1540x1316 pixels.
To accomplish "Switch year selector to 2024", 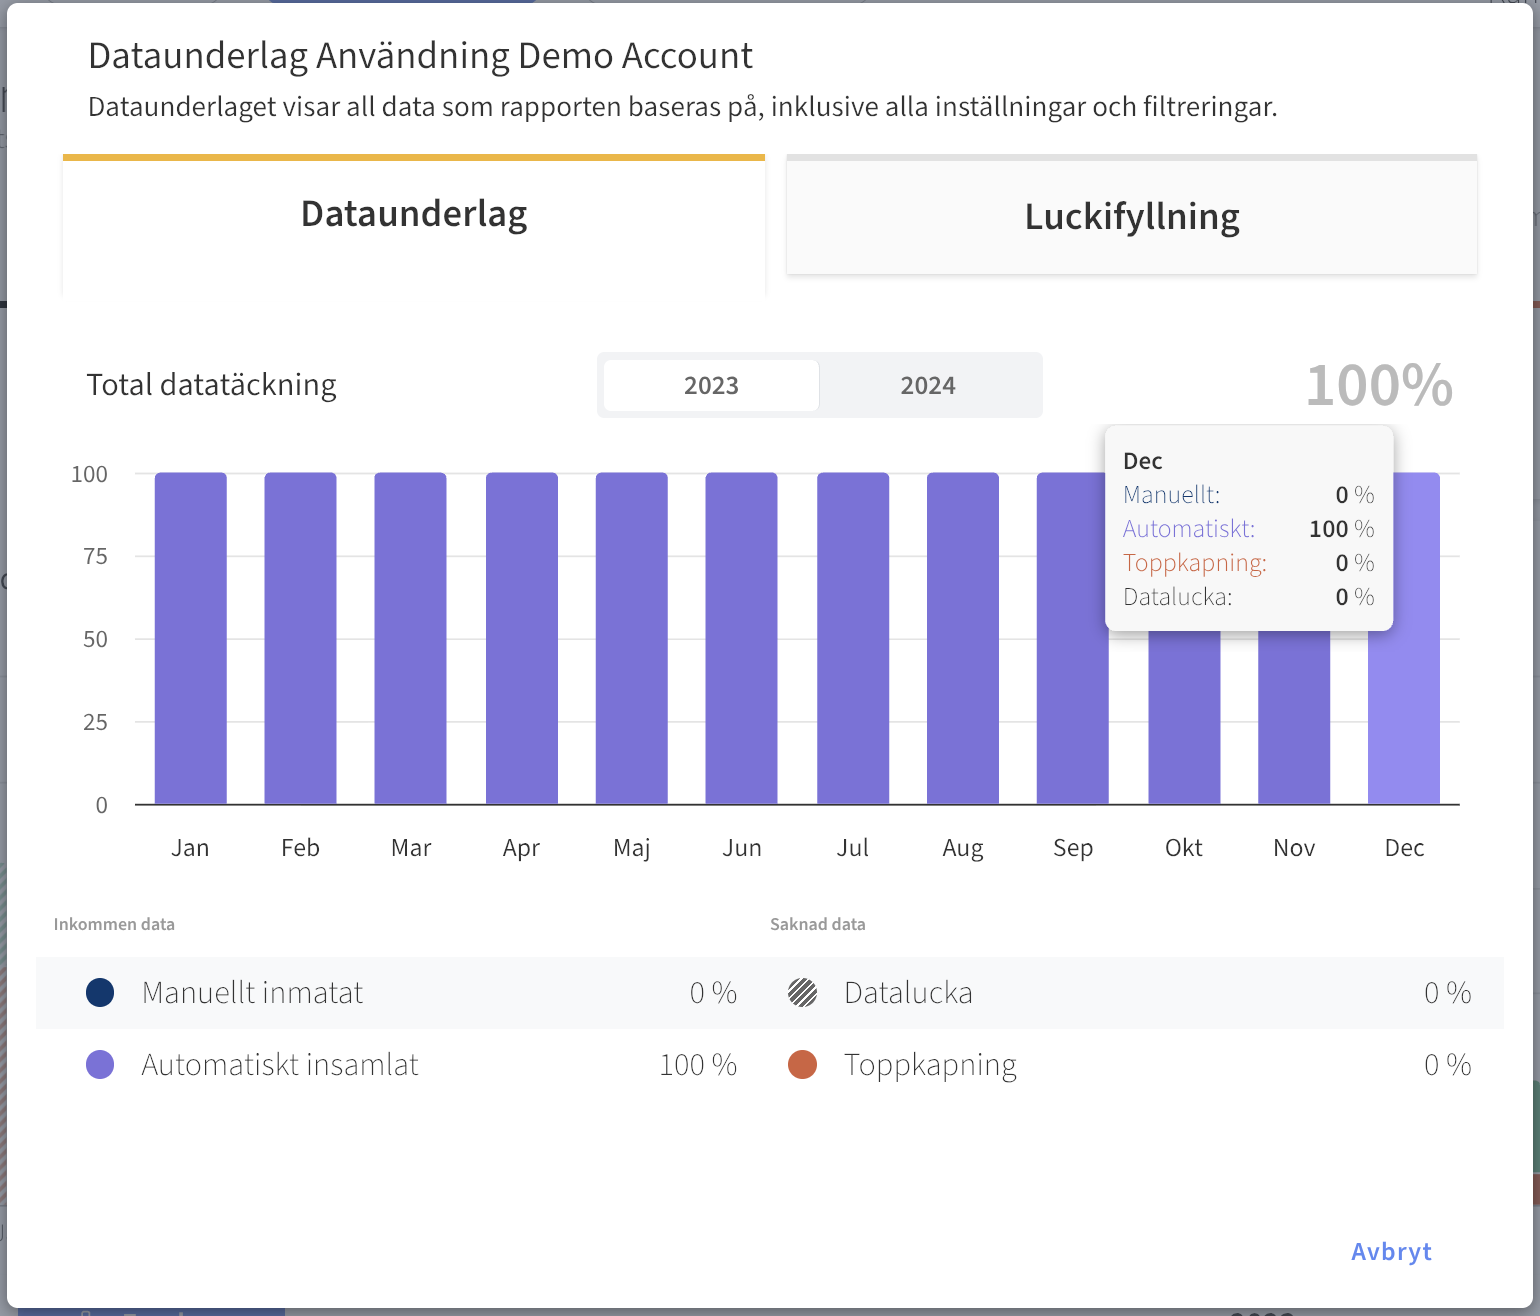I will 927,385.
